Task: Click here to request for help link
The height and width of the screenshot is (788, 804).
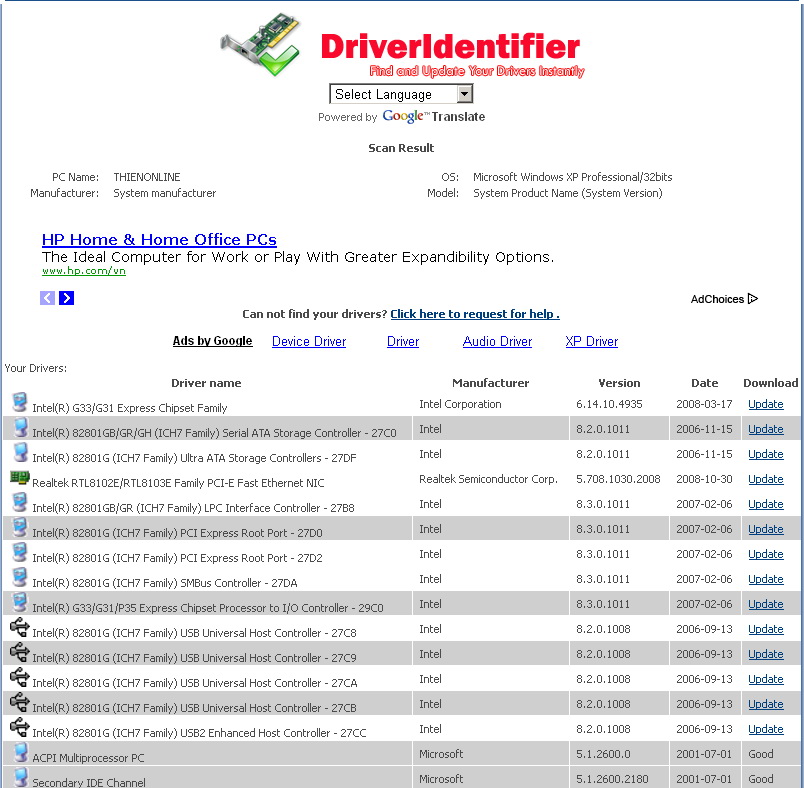Action: tap(475, 314)
